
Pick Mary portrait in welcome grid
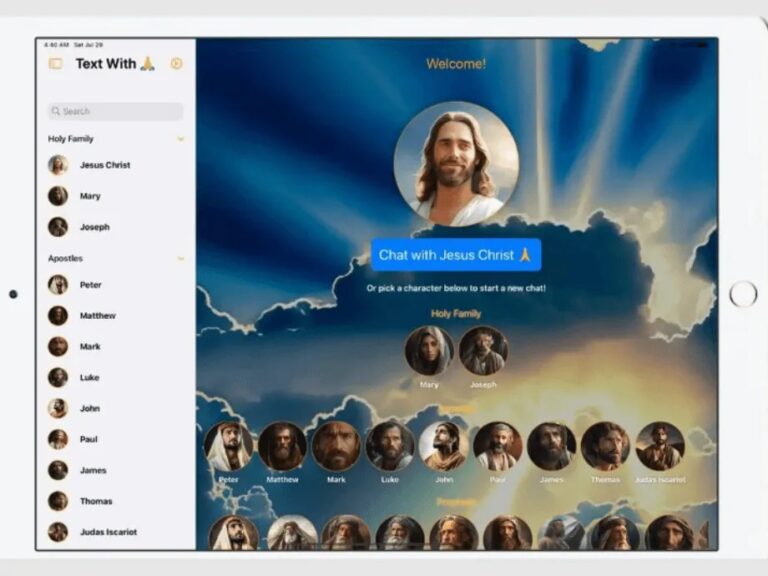429,351
